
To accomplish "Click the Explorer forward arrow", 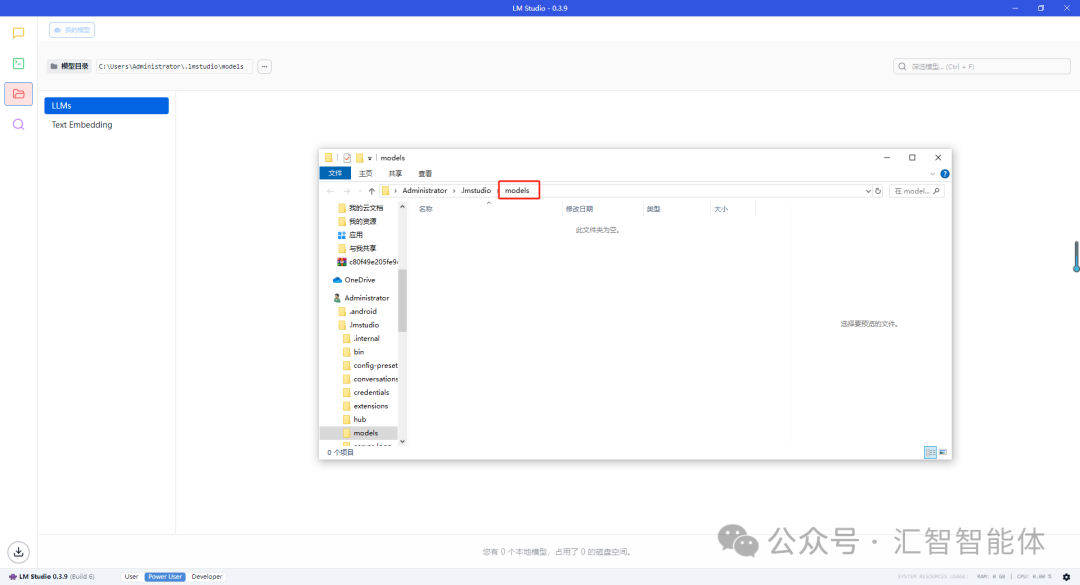I will (346, 191).
